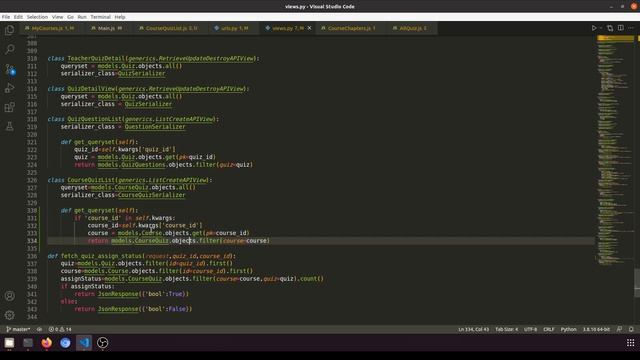The width and height of the screenshot is (640, 360).
Task: Open problems via errors and warnings count
Action: tap(60, 329)
